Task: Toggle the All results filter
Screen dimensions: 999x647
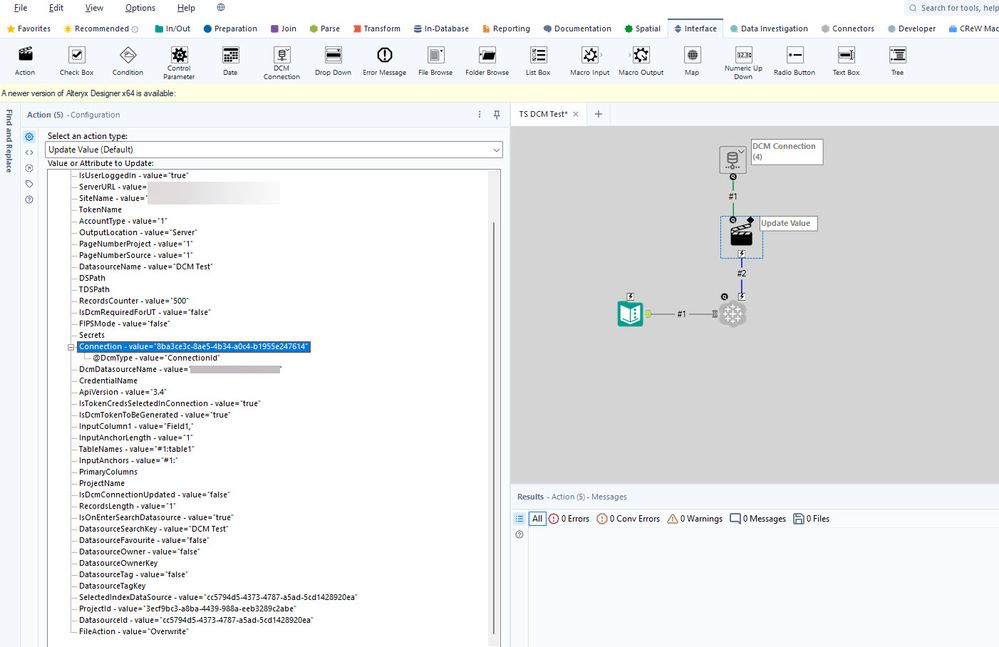Action: [537, 519]
